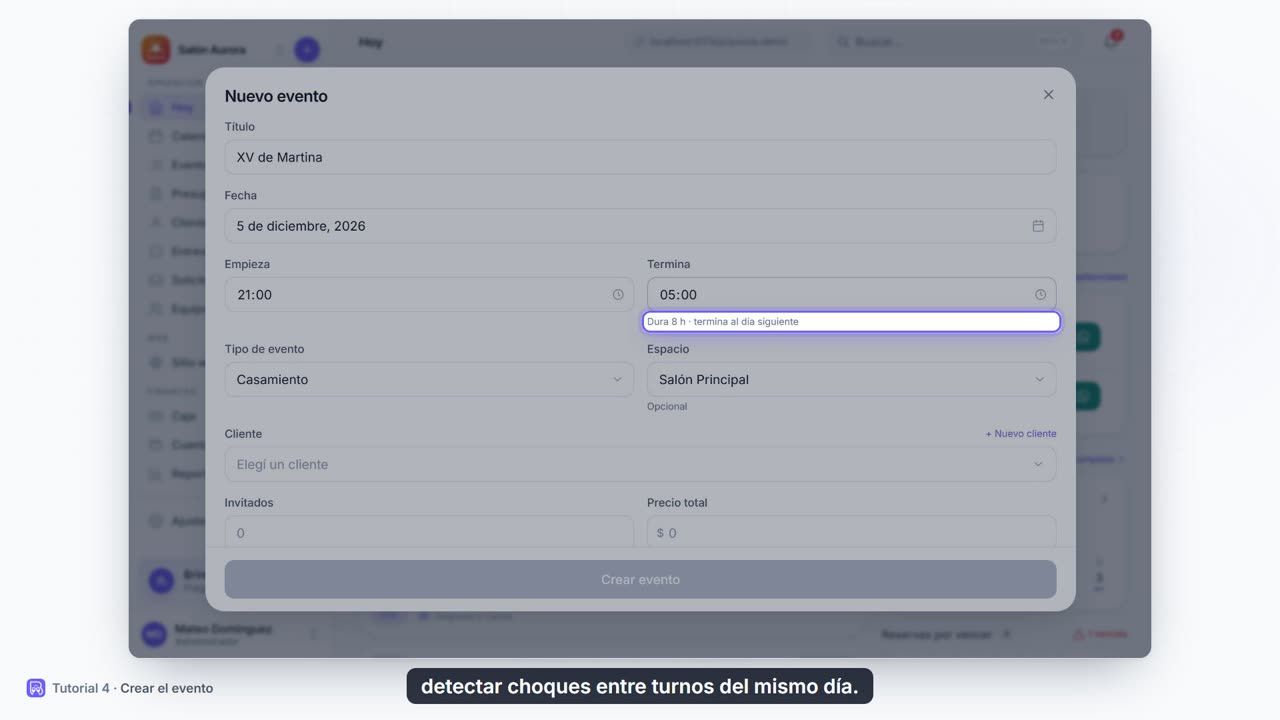Click the purple plus button in the sidebar header
The height and width of the screenshot is (720, 1280).
pos(307,49)
